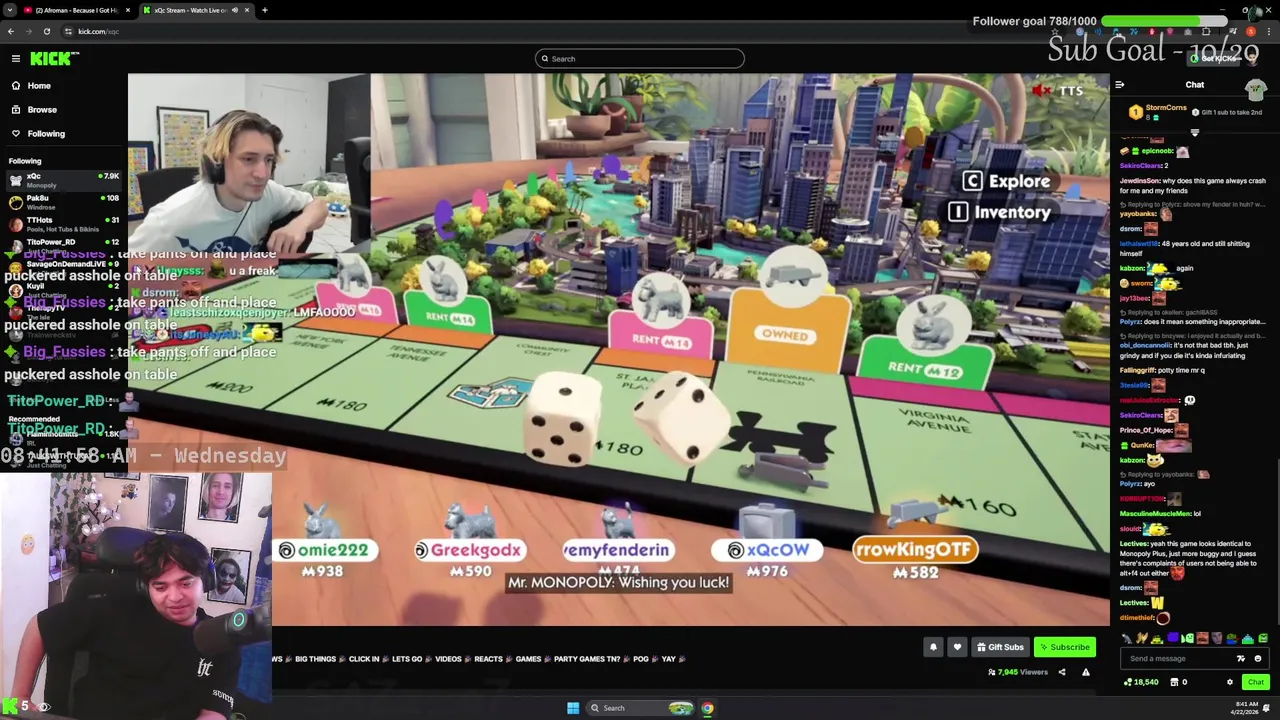Open Browse in Kick sidebar
Image resolution: width=1280 pixels, height=720 pixels.
(x=42, y=110)
